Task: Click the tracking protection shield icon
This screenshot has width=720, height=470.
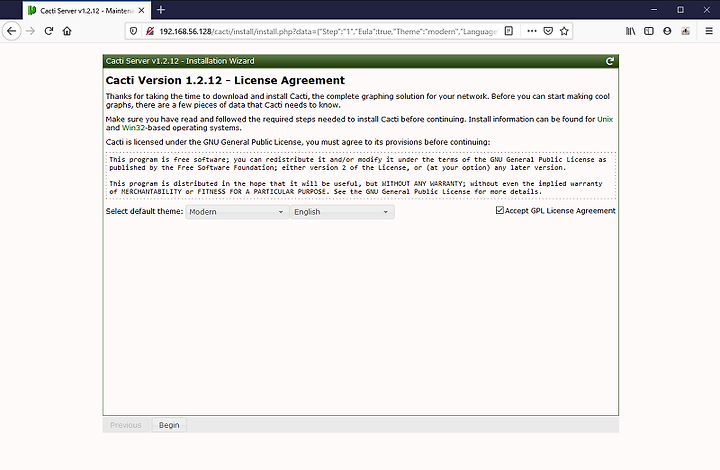Action: click(x=133, y=31)
